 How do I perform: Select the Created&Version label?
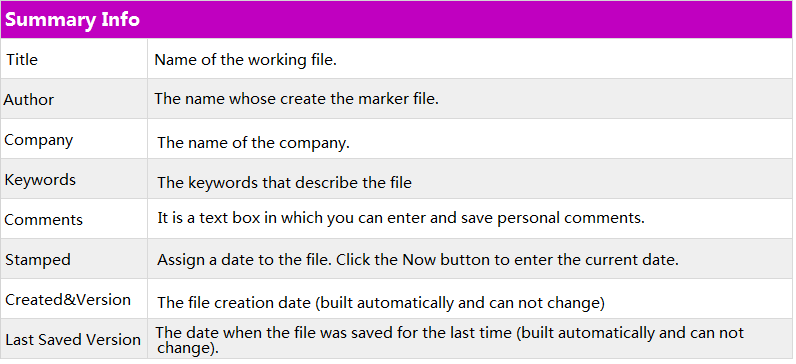tap(68, 300)
